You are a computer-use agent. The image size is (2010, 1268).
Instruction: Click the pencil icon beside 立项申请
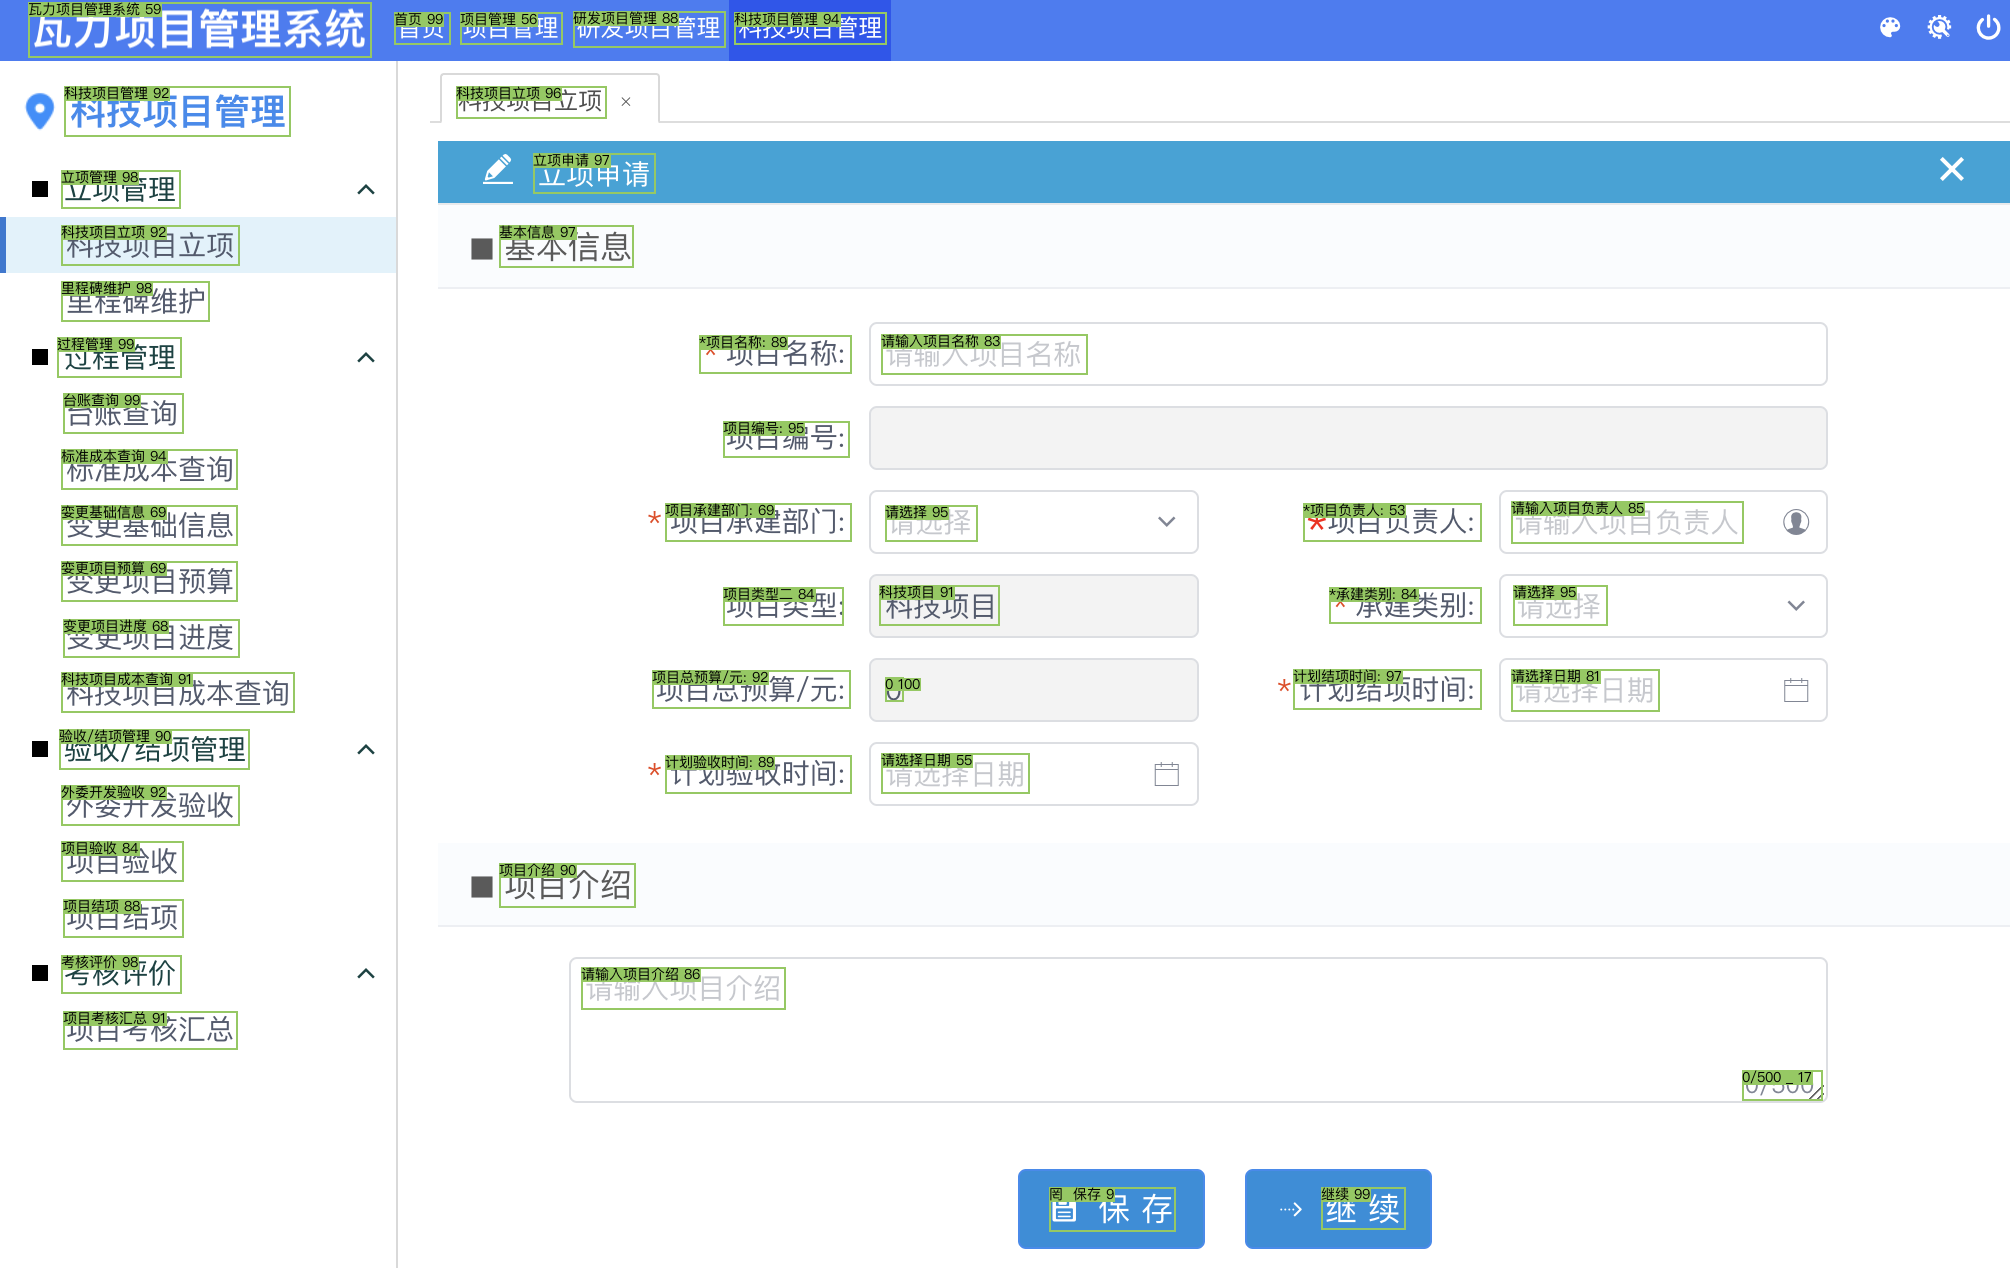coord(498,170)
